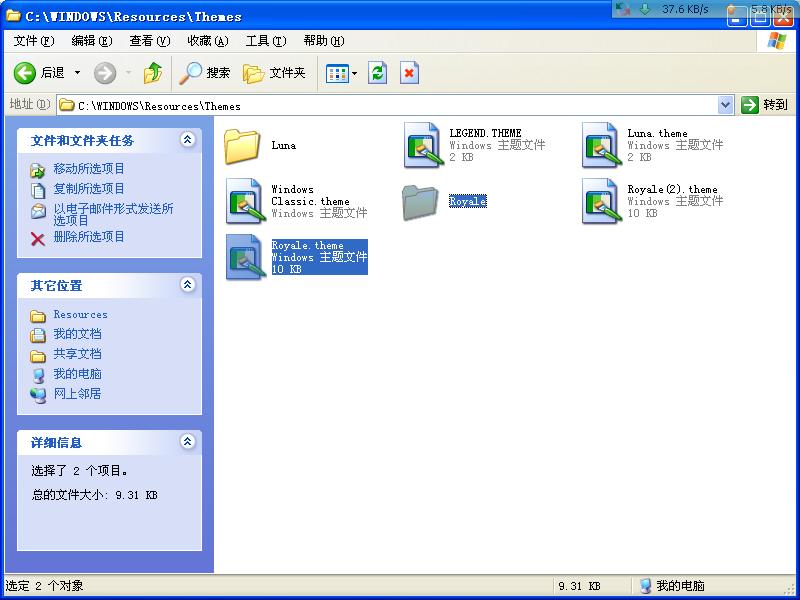
Task: Click the highlighted Royale.theme file name
Action: (307, 245)
